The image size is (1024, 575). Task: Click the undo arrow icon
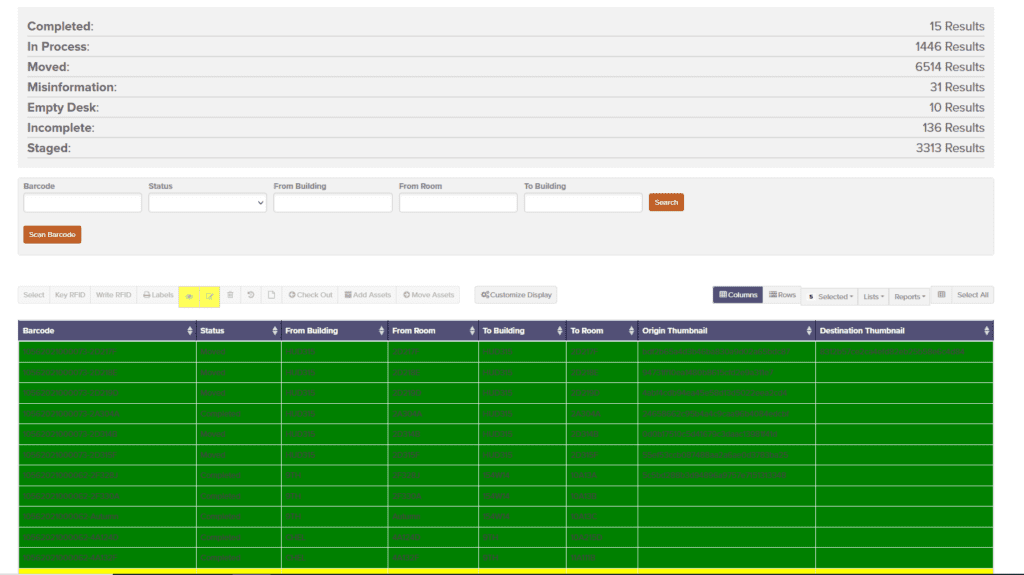[x=251, y=295]
